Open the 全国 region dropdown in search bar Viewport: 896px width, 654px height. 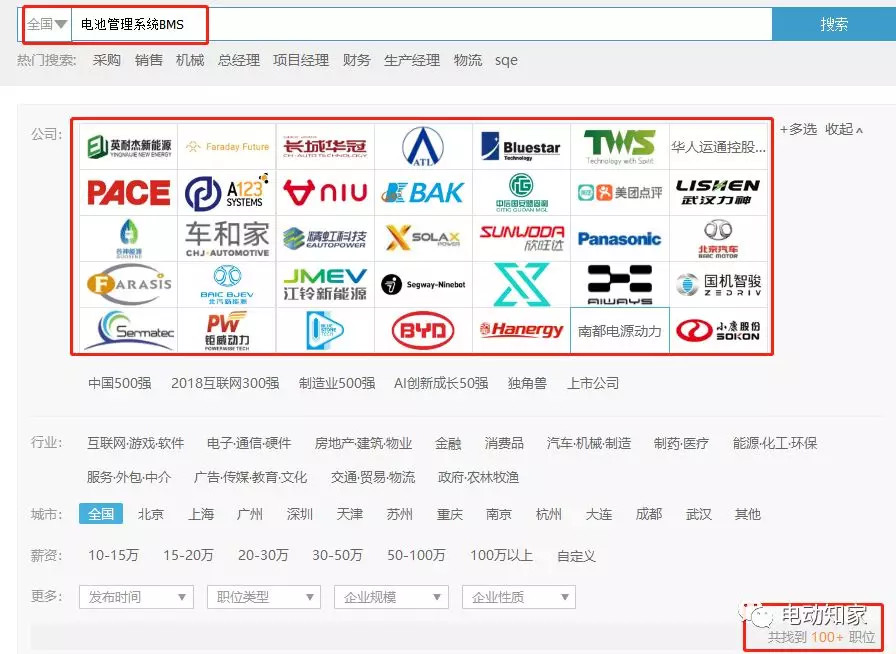47,24
